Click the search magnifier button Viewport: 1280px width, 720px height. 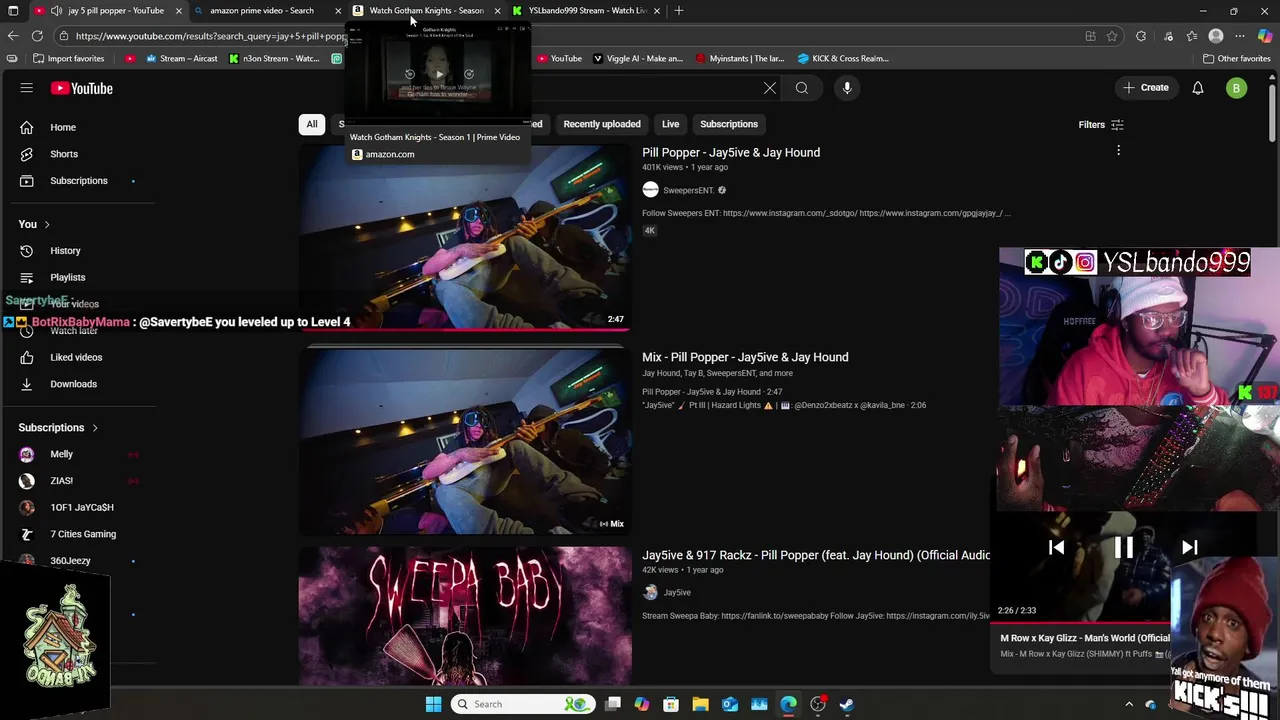[x=802, y=88]
